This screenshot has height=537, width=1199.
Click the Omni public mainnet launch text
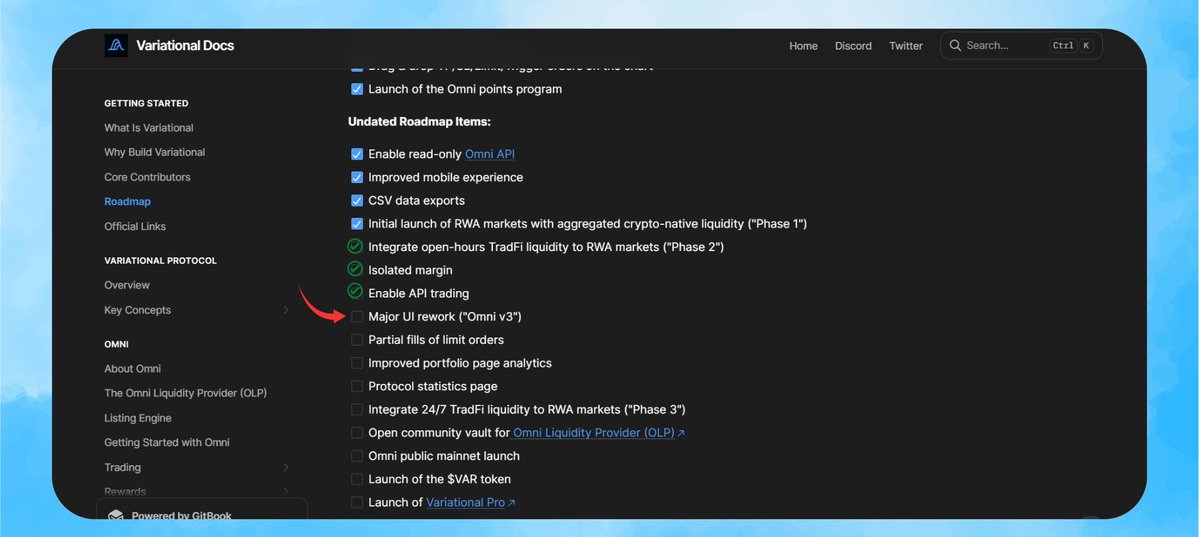pyautogui.click(x=444, y=456)
